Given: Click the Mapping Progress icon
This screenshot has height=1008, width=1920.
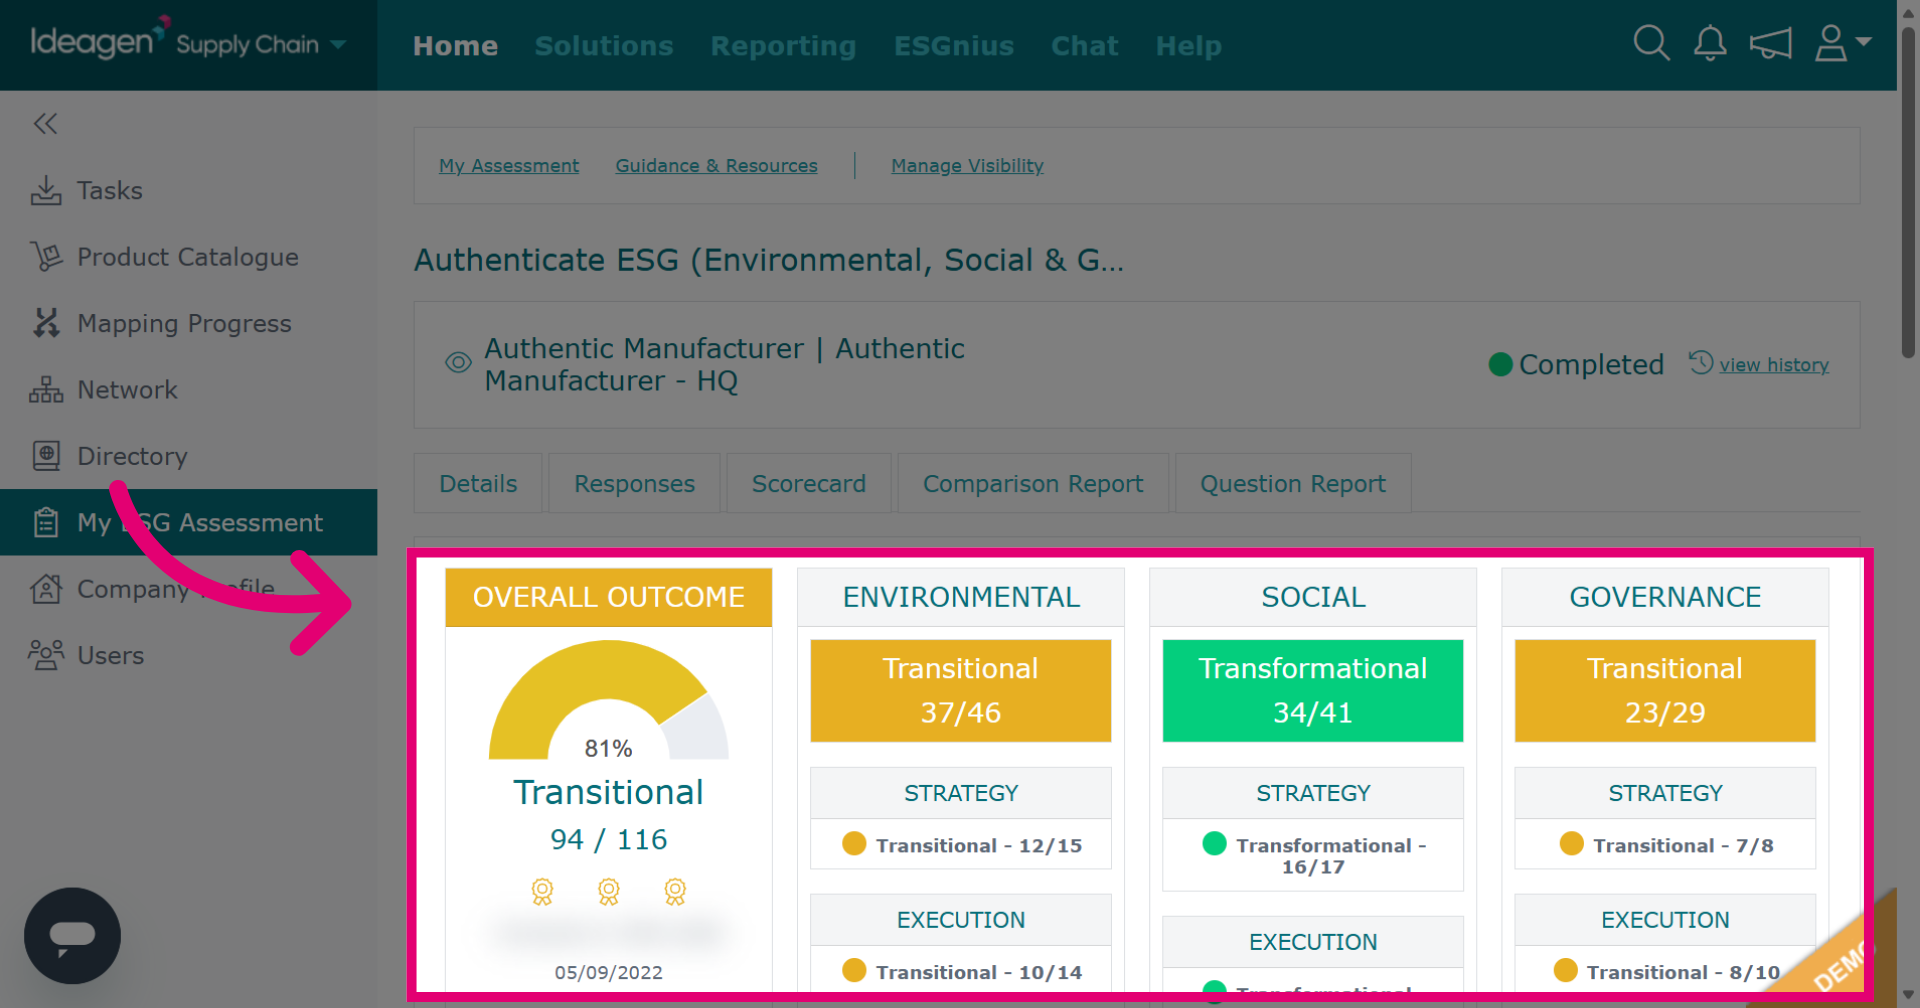Looking at the screenshot, I should pyautogui.click(x=46, y=323).
